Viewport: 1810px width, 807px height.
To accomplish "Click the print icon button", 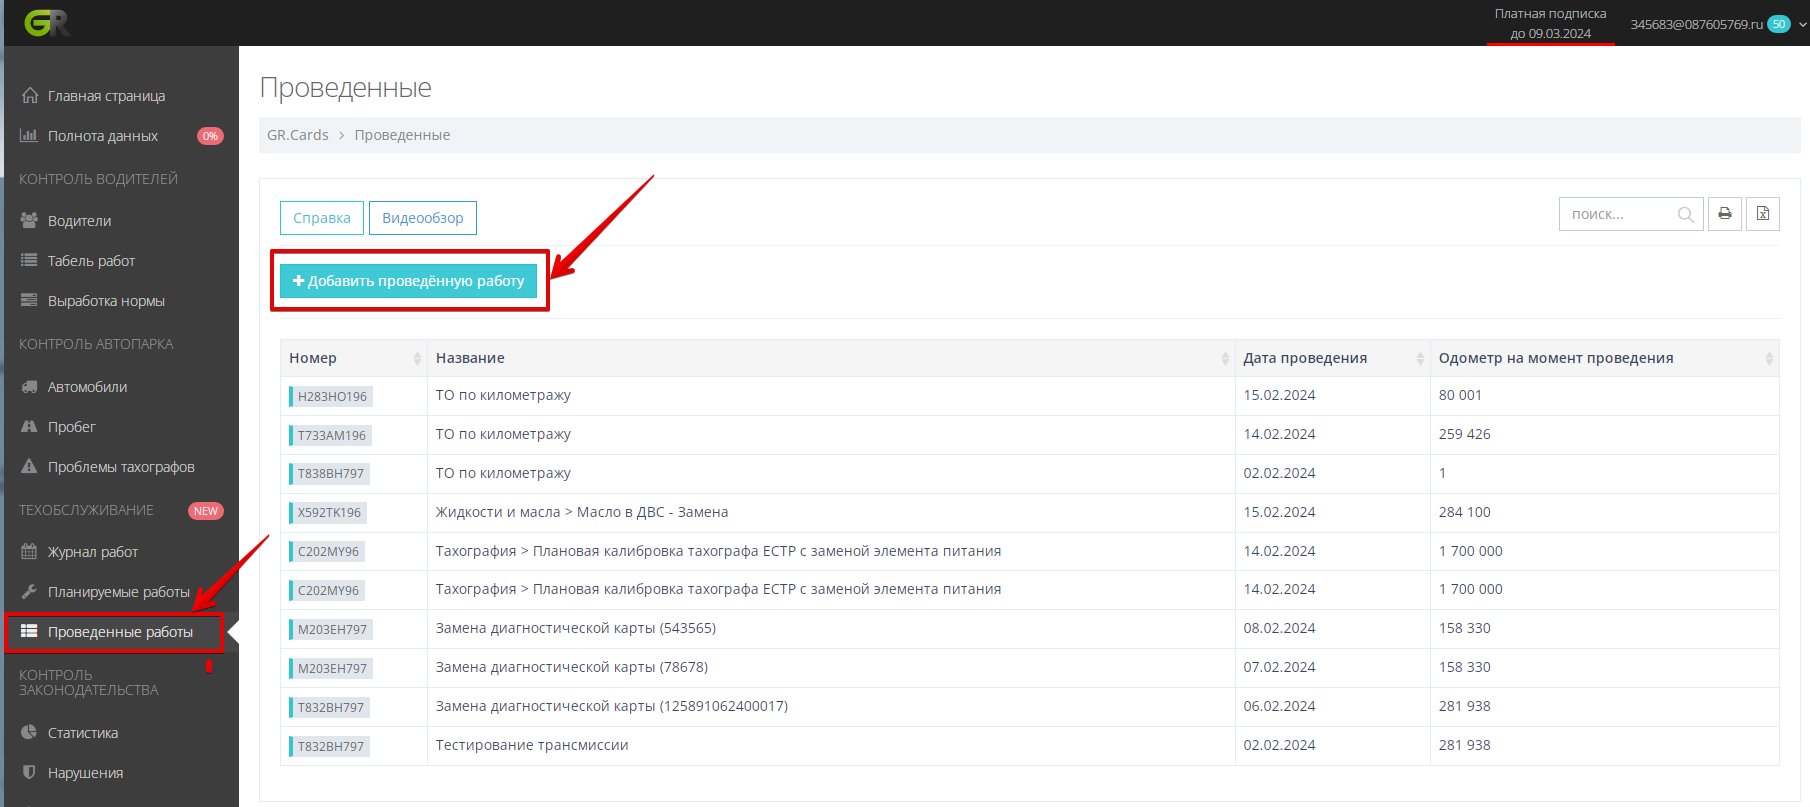I will coord(1725,214).
